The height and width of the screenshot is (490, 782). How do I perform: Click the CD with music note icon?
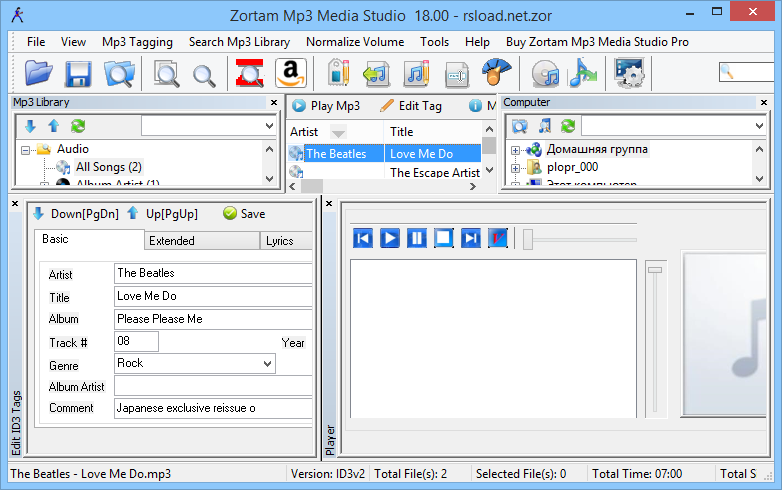(x=546, y=74)
